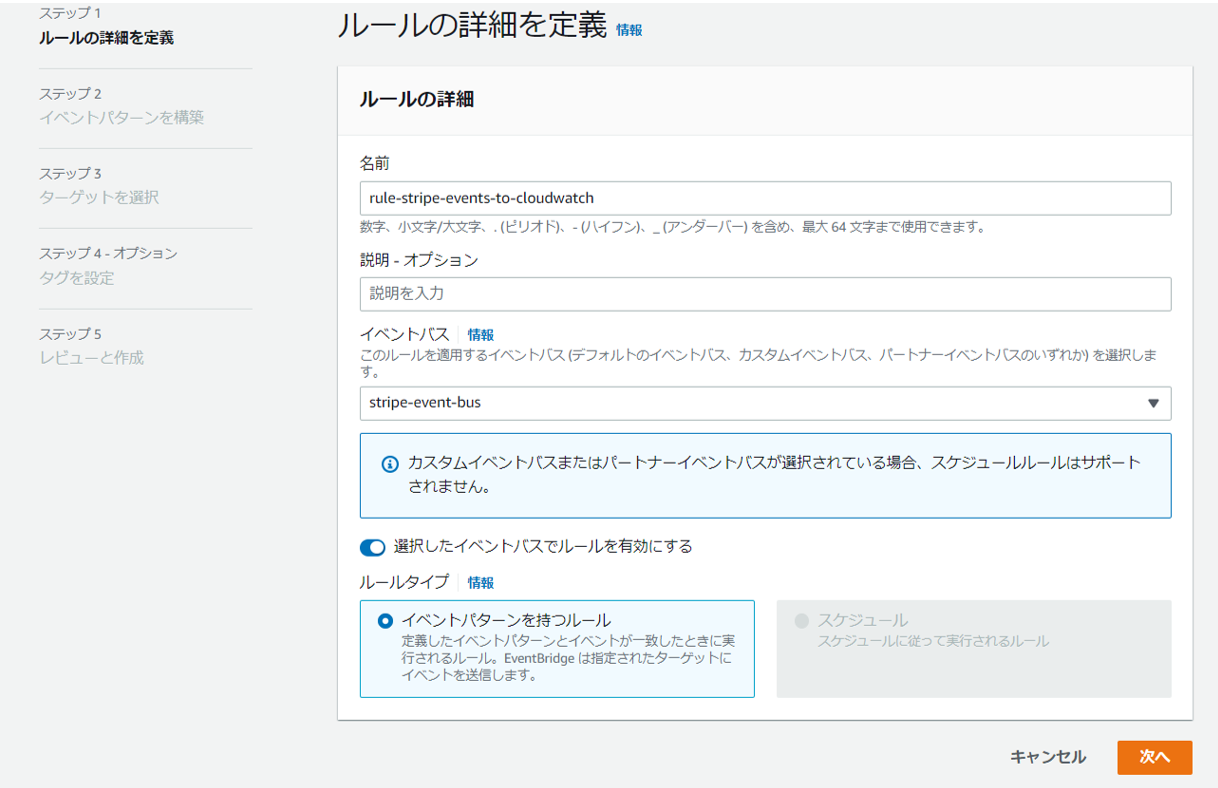Image resolution: width=1218 pixels, height=788 pixels.
Task: Open the stripe-event-bus dropdown
Action: coord(765,403)
